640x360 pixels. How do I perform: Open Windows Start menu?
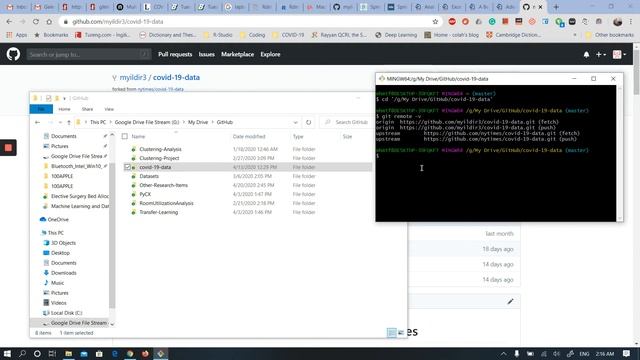click(7, 353)
